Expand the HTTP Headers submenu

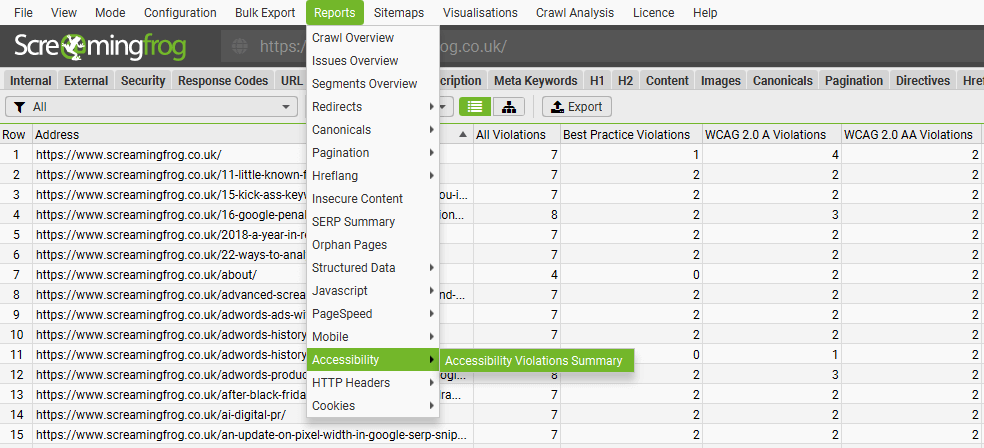click(373, 383)
